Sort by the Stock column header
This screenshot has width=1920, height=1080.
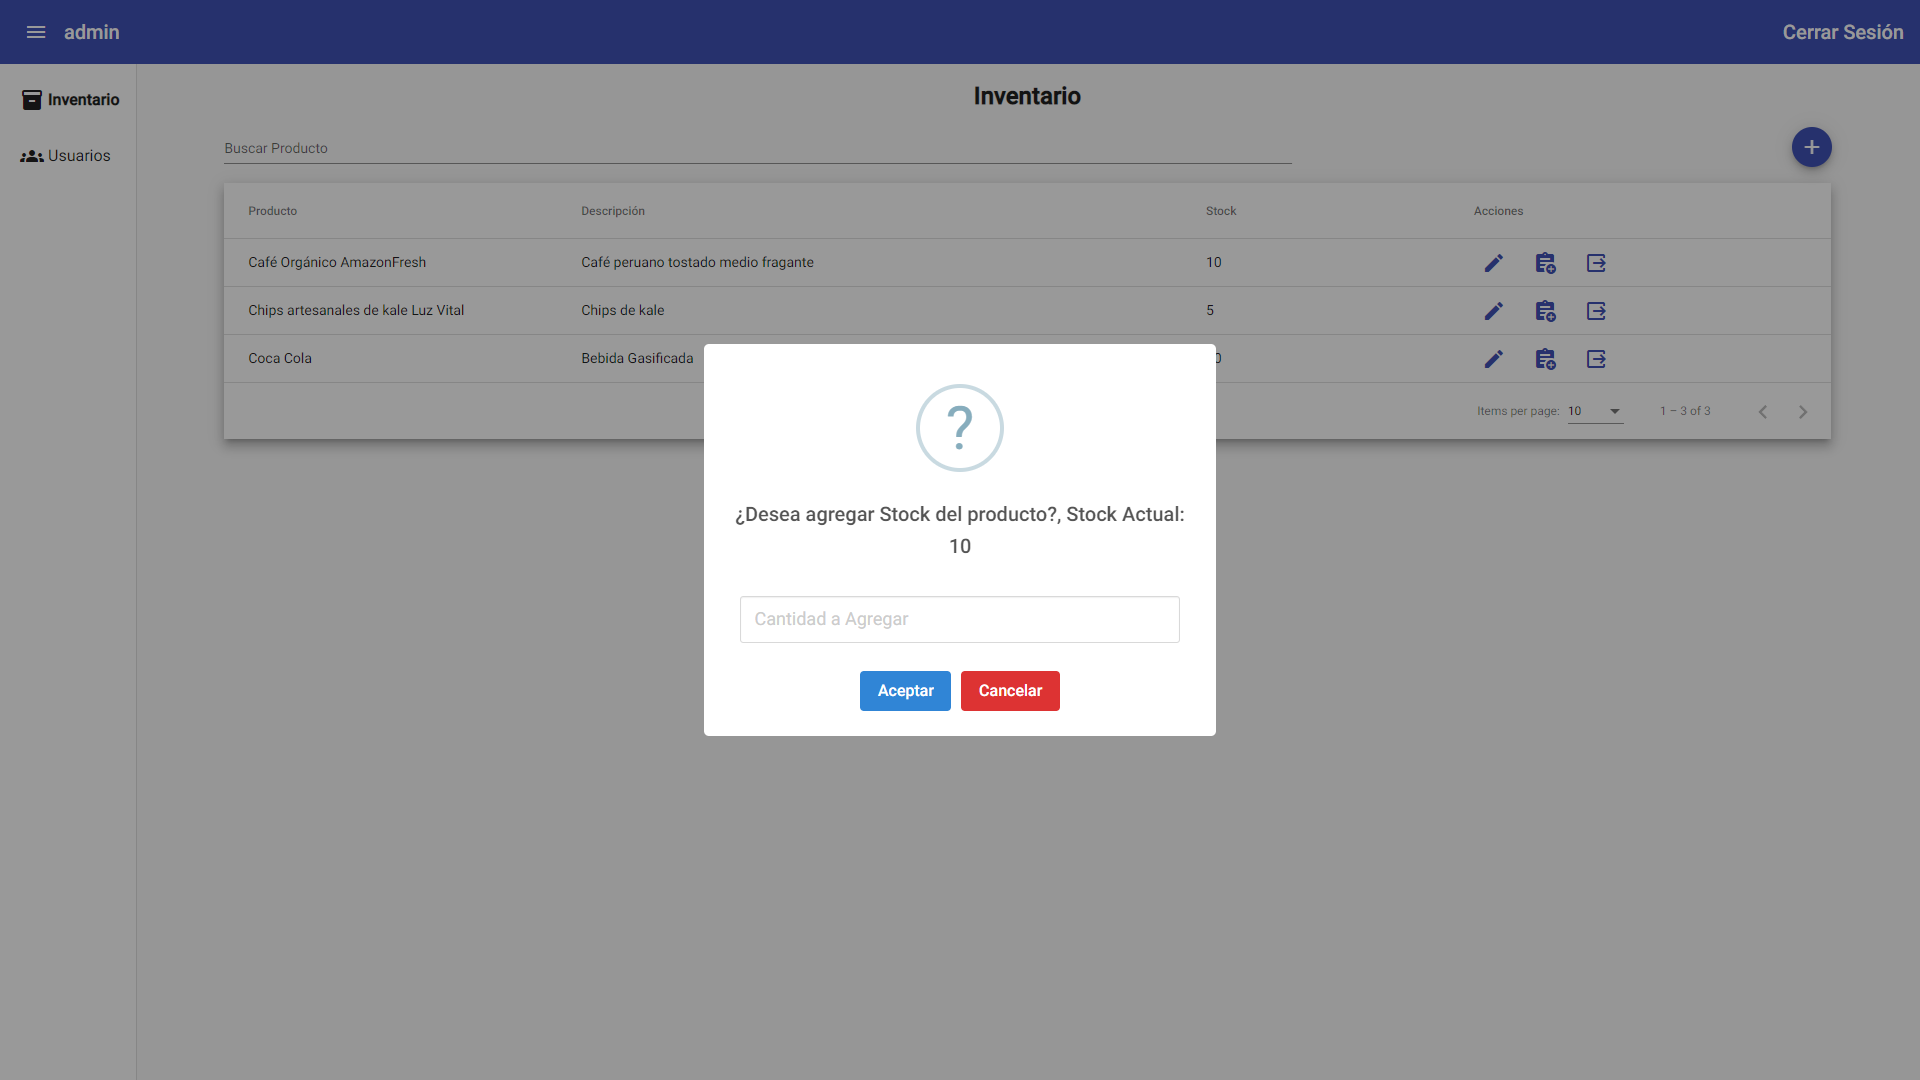pyautogui.click(x=1220, y=211)
